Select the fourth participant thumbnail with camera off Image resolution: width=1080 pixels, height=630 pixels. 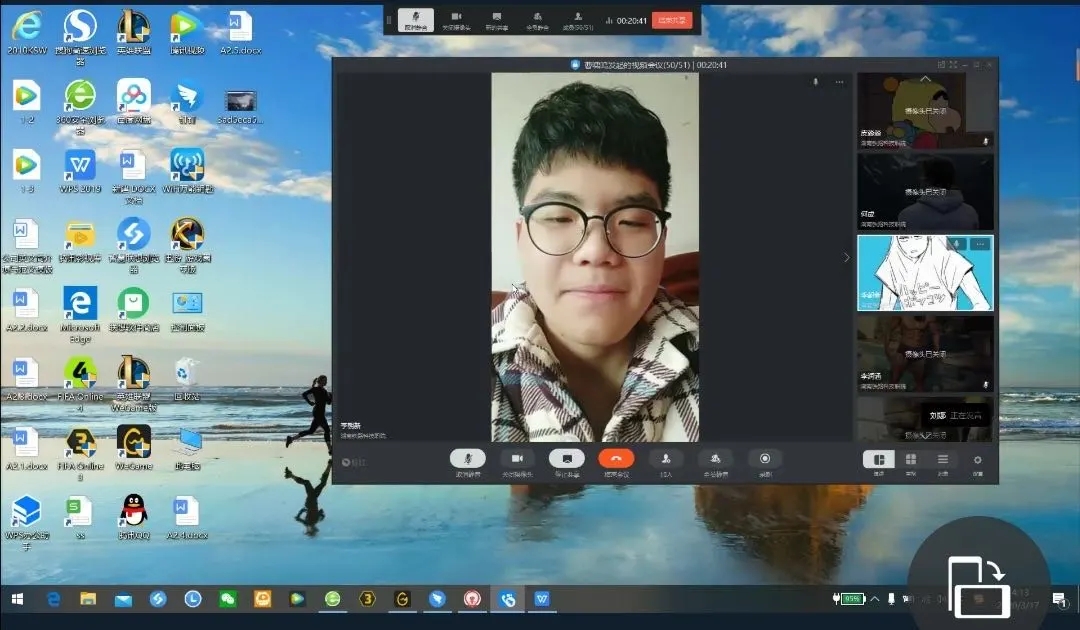tap(925, 354)
